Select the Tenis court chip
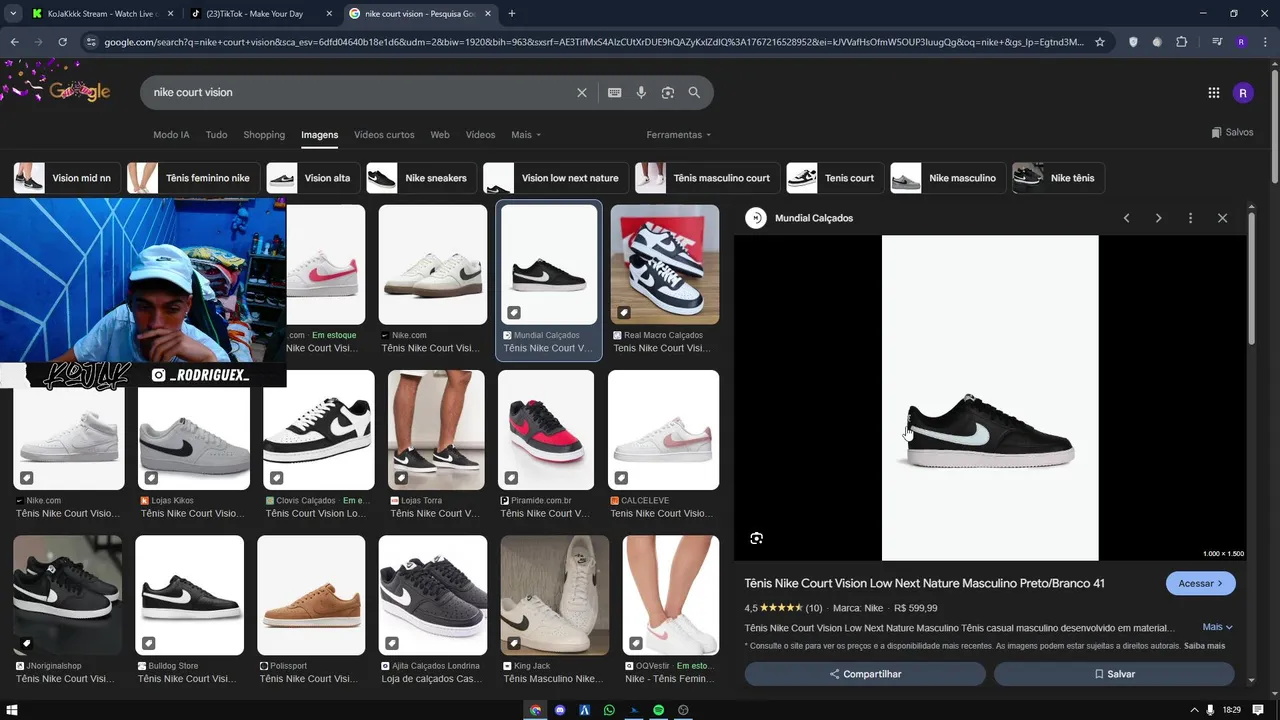 click(x=836, y=178)
